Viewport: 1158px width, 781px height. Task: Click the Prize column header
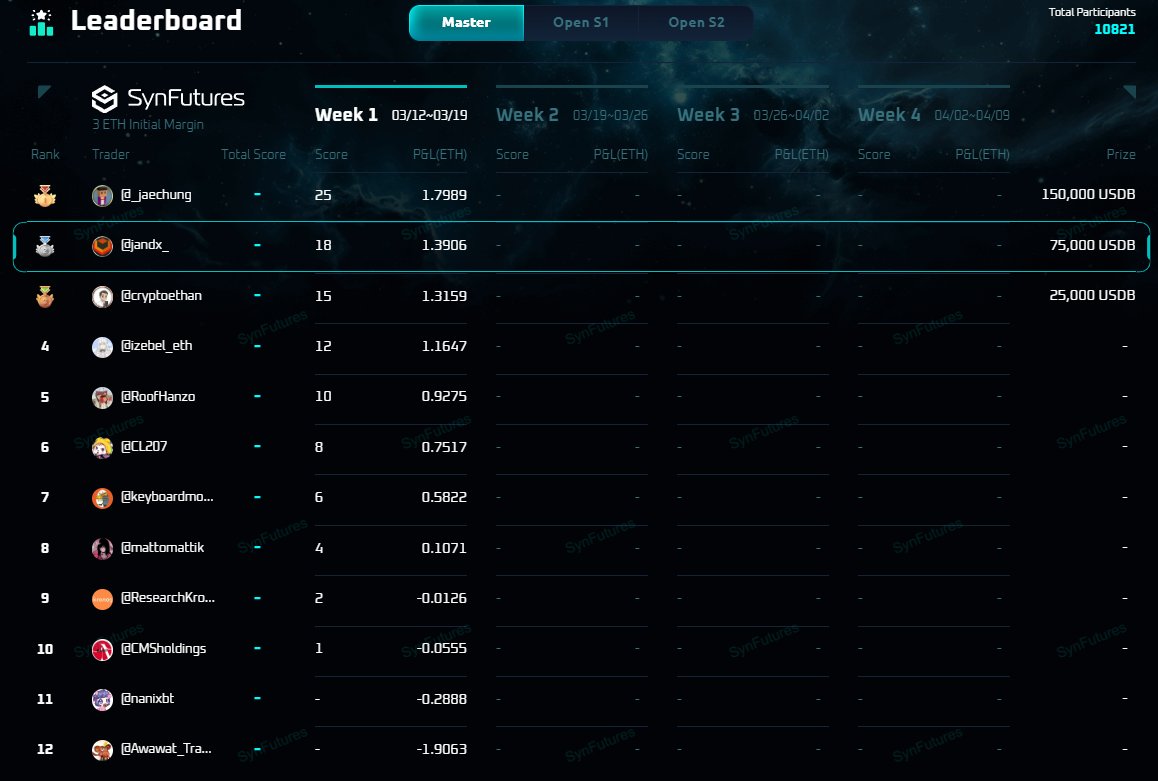pyautogui.click(x=1121, y=154)
